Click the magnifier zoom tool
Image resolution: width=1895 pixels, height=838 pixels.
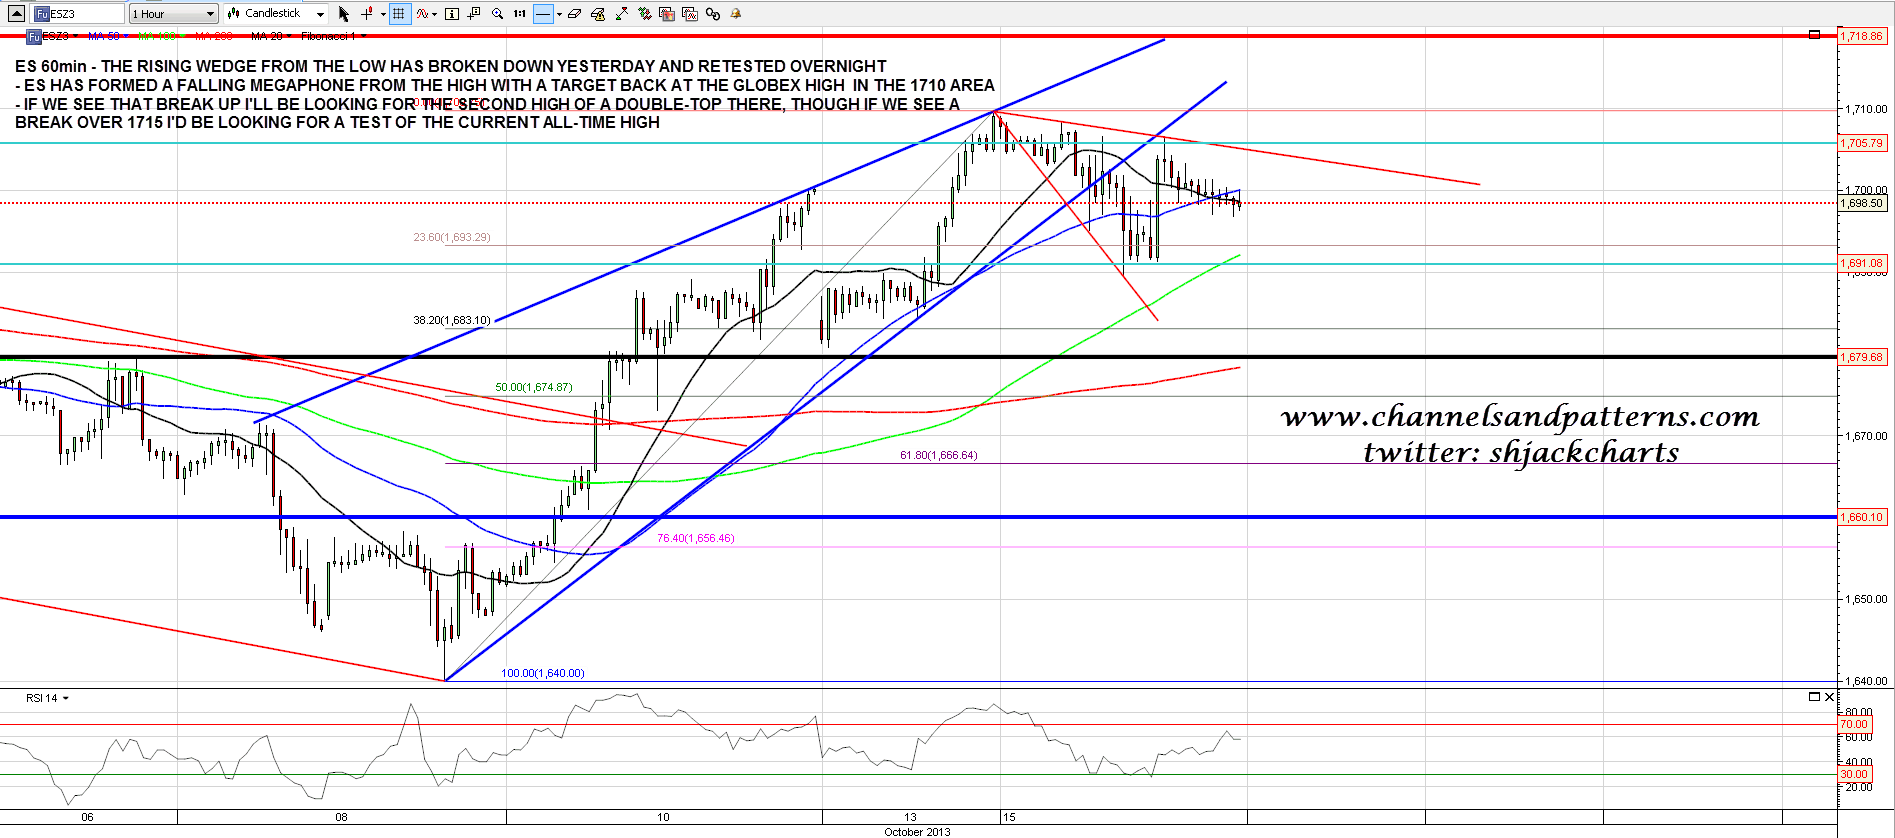pos(497,14)
